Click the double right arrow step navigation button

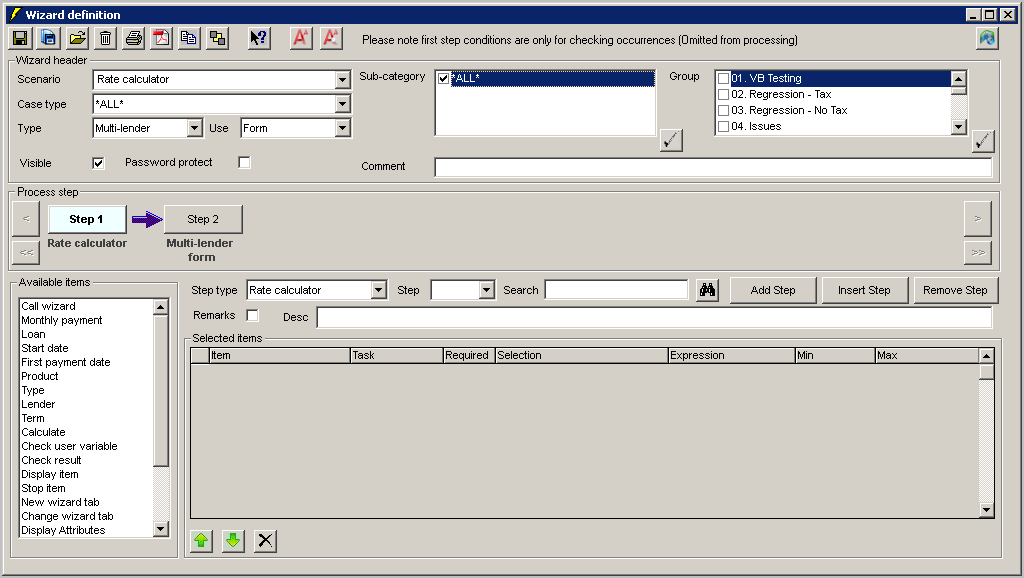(978, 253)
